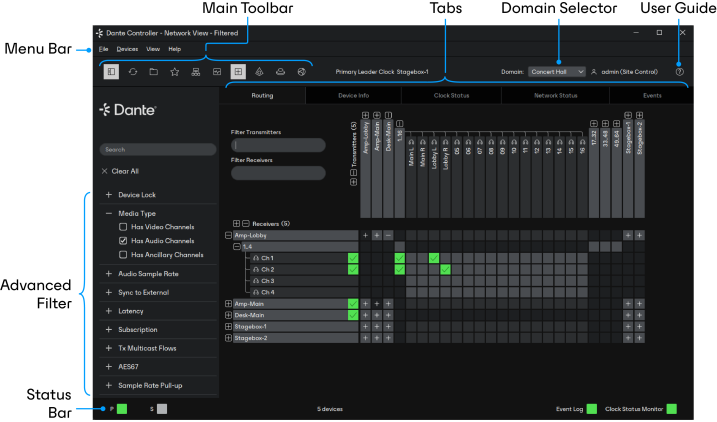Click the star icon in main toolbar
Screen dimensions: 717x422
click(175, 72)
